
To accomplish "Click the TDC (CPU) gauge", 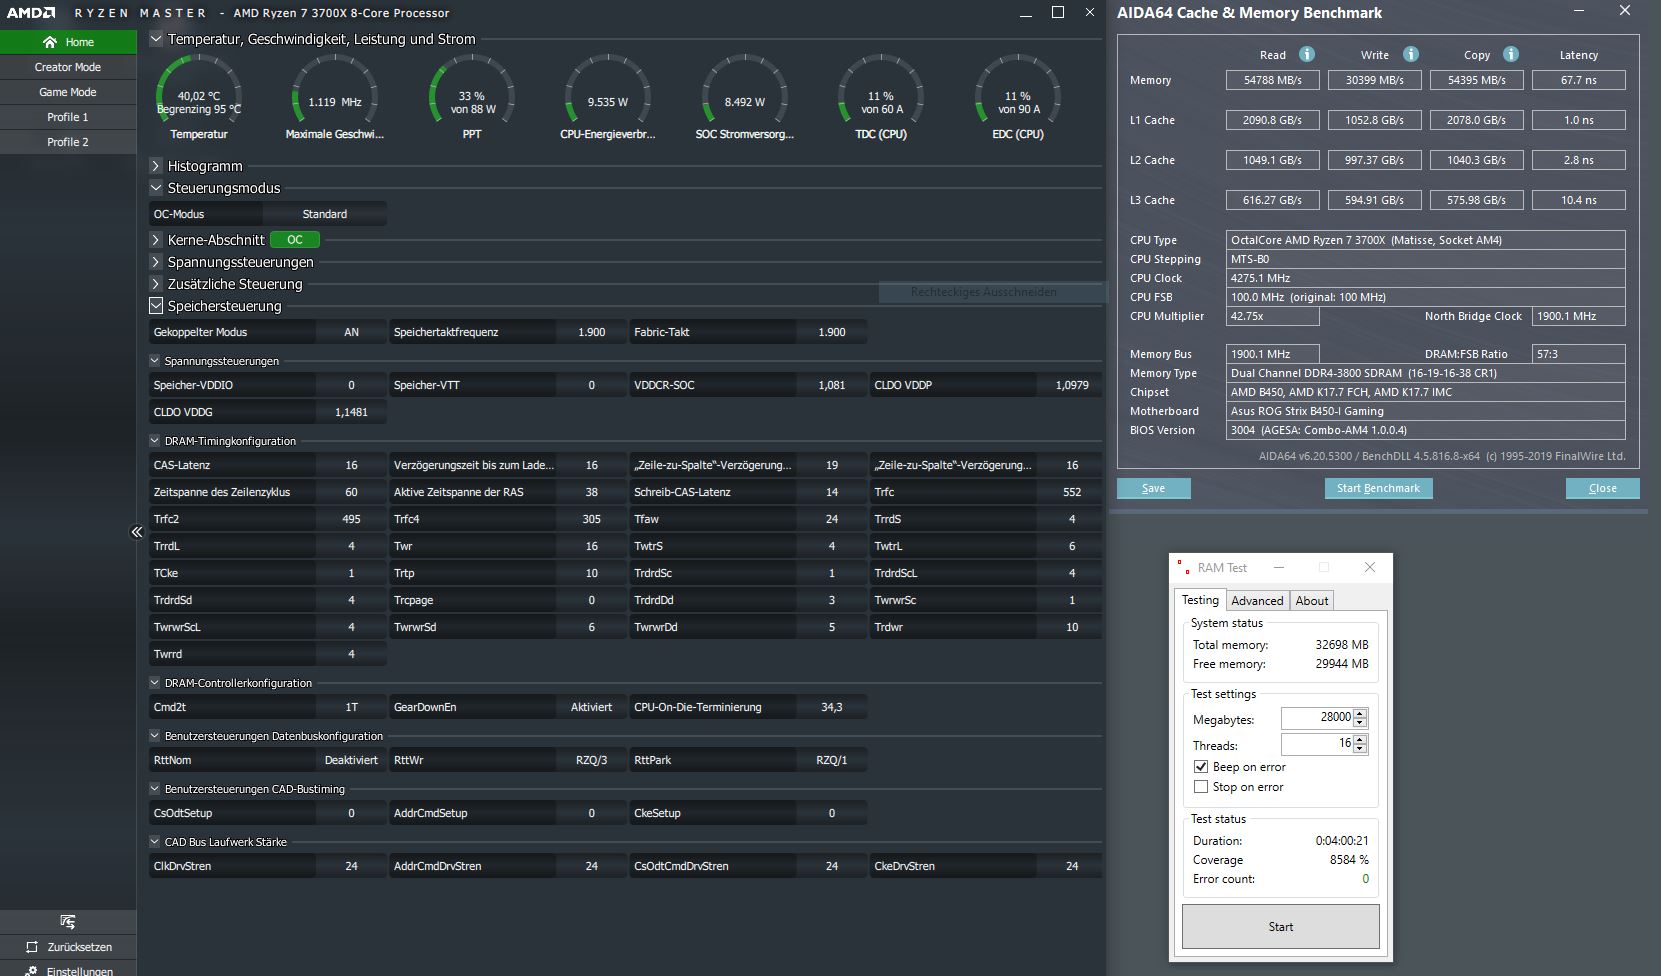I will pos(881,97).
